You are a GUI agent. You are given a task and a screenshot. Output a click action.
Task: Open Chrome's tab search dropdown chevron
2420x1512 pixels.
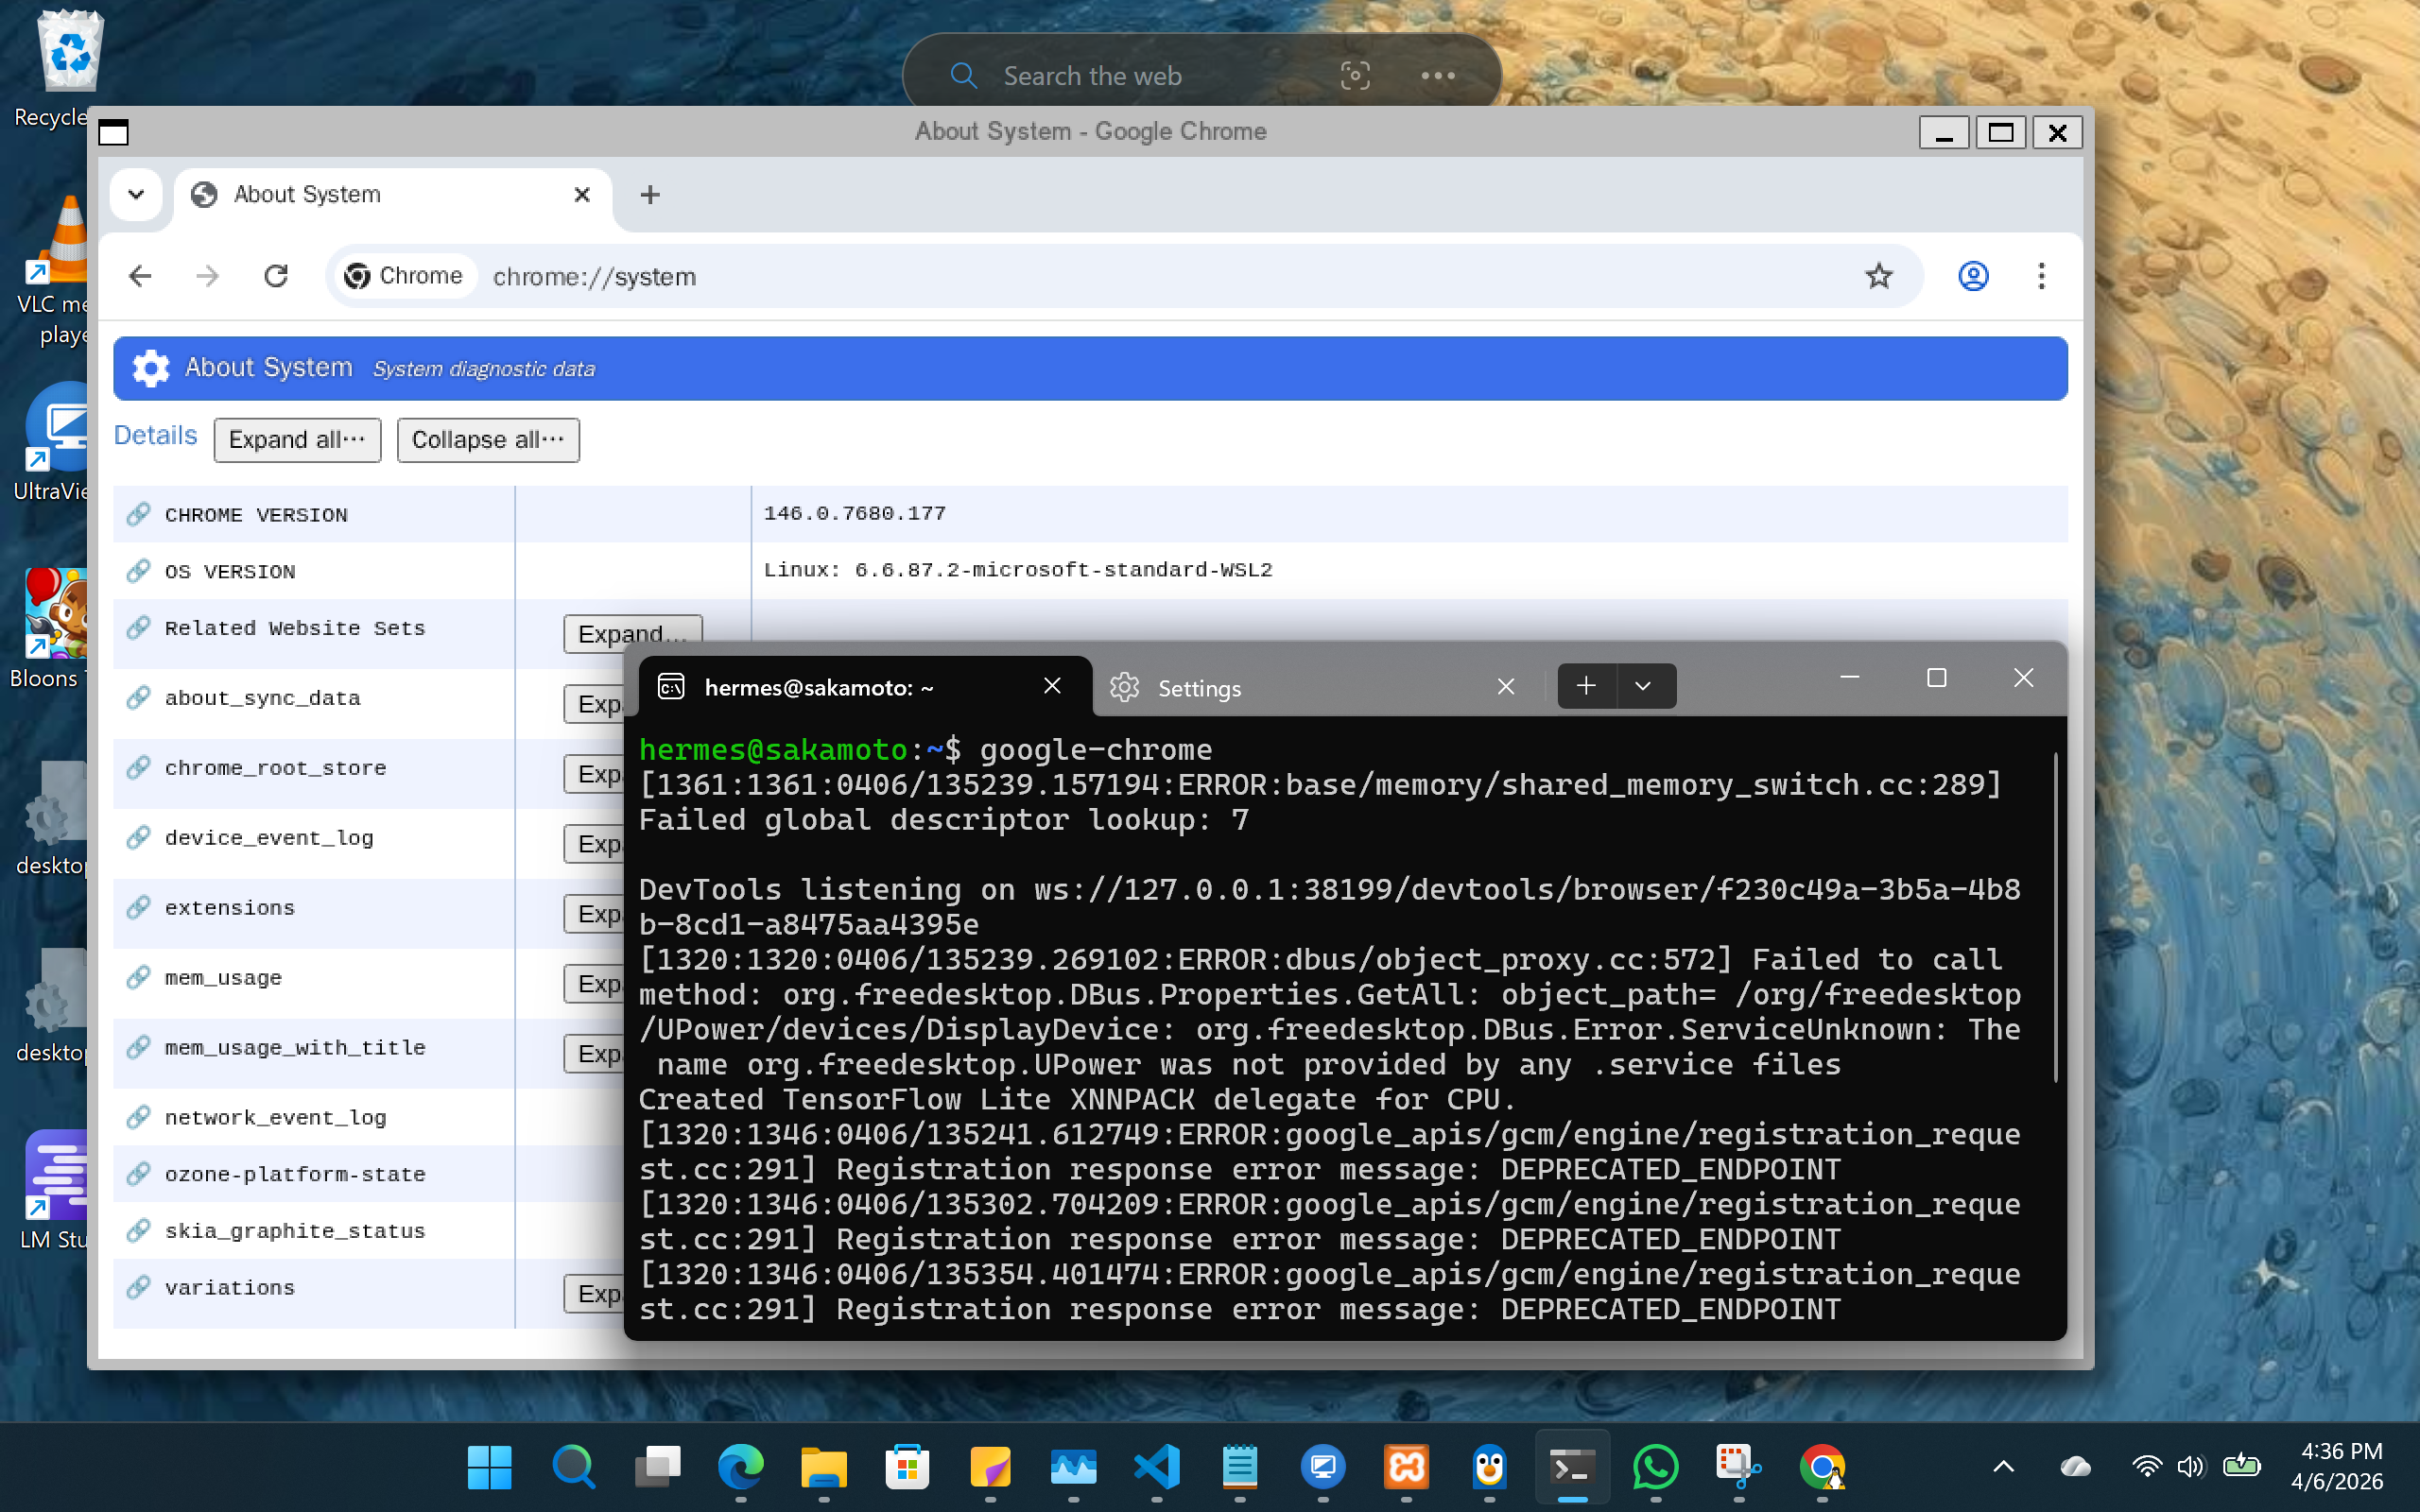pyautogui.click(x=136, y=194)
